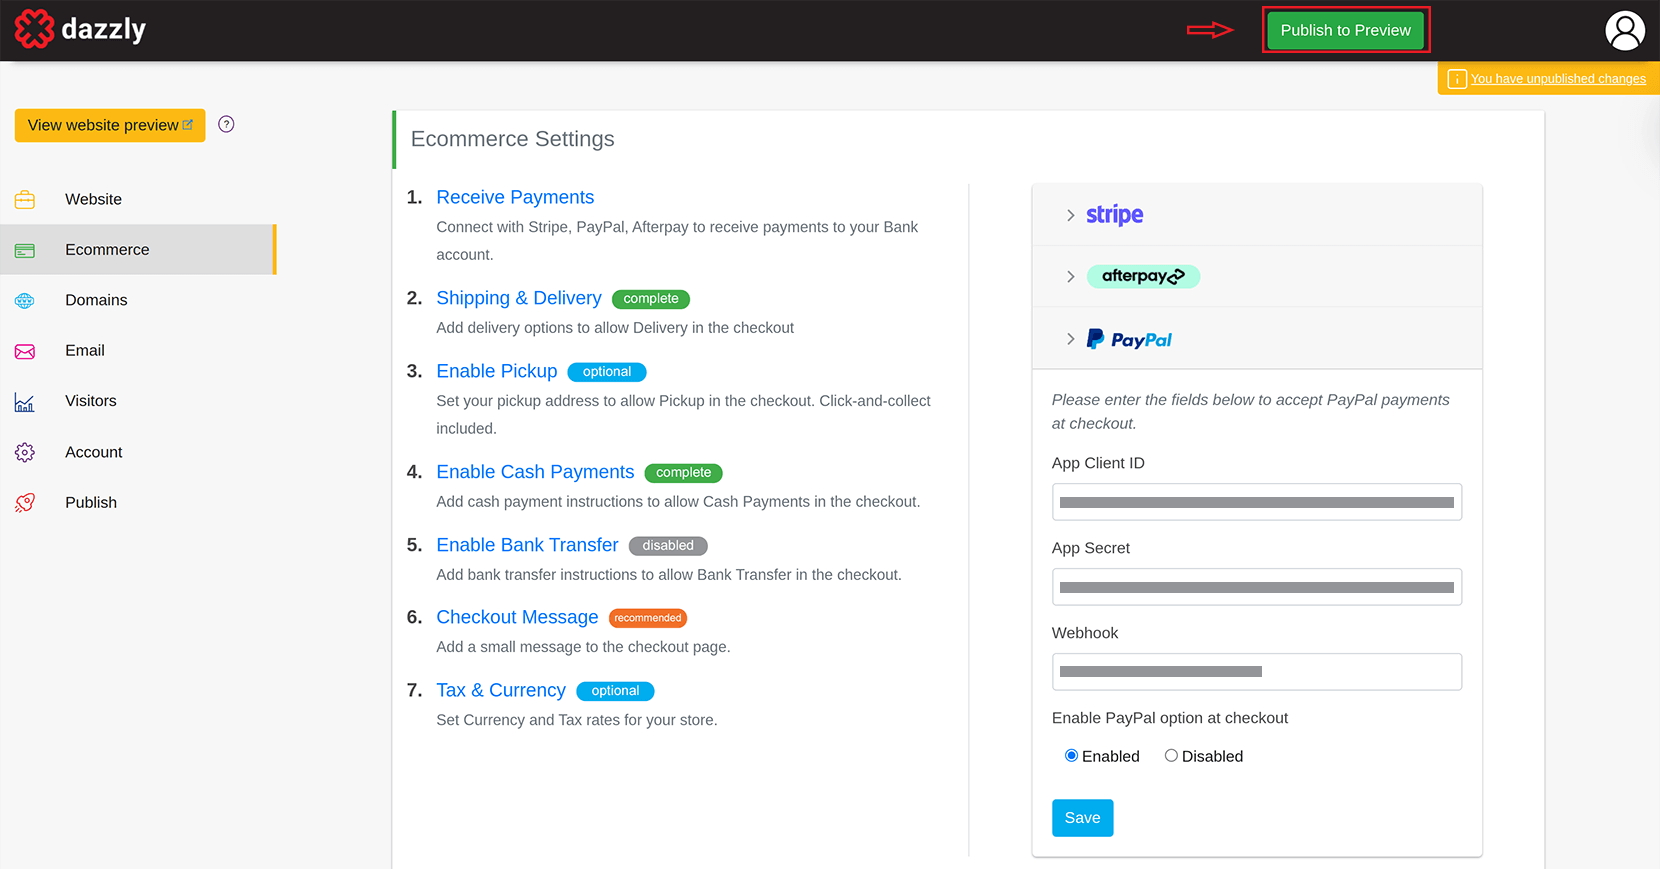Open the user profile avatar icon
This screenshot has height=869, width=1660.
1624,31
